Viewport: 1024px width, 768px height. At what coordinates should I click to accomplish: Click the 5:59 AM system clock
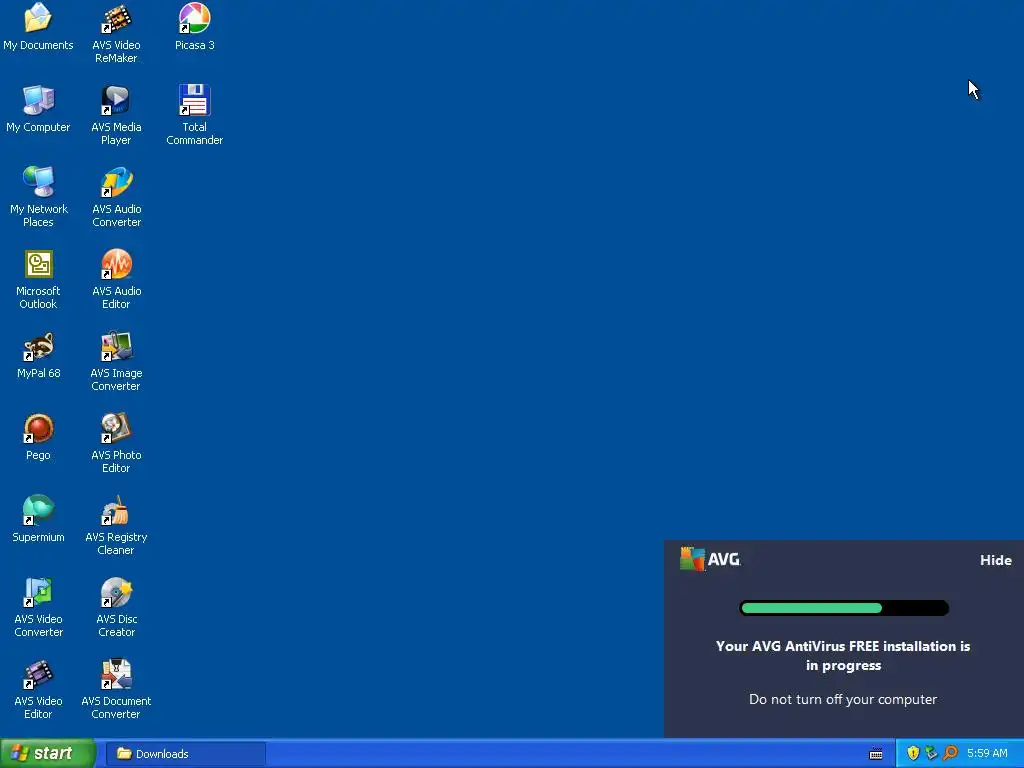coord(987,753)
